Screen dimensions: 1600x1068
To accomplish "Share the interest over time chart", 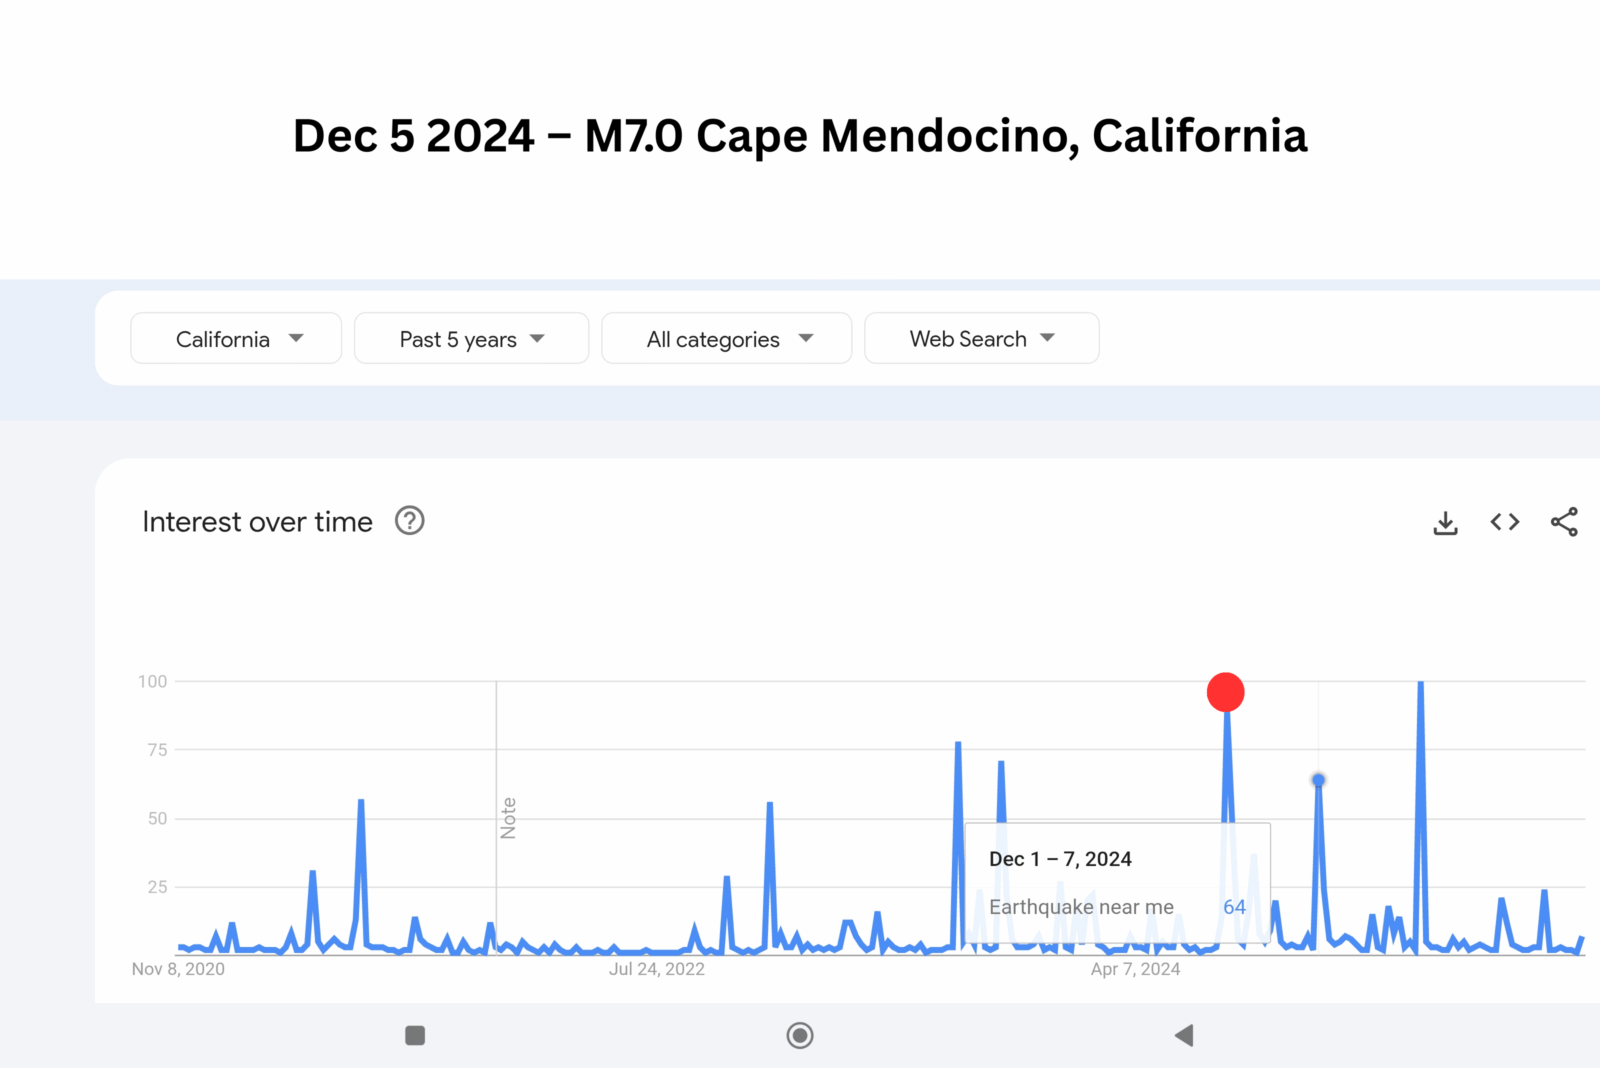I will pos(1564,522).
